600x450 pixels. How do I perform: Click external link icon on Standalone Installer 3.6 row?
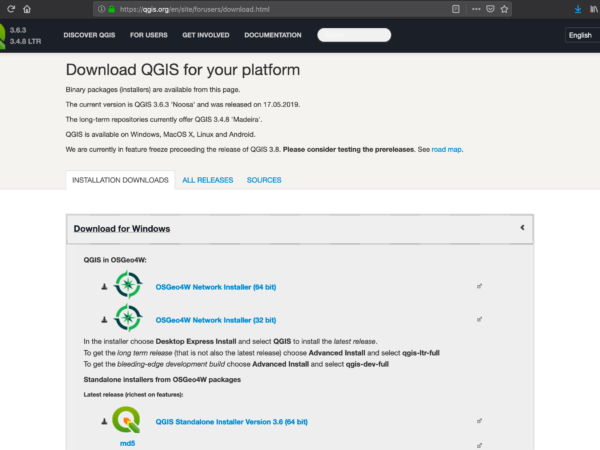[479, 421]
